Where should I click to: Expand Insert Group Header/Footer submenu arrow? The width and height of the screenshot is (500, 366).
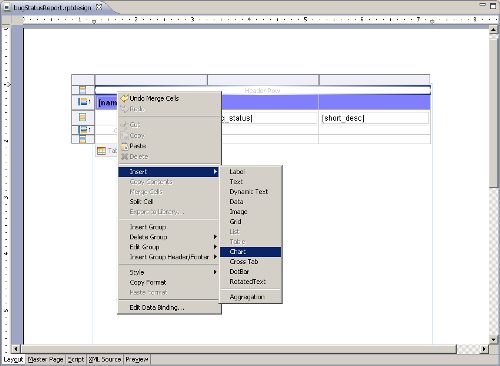[215, 257]
